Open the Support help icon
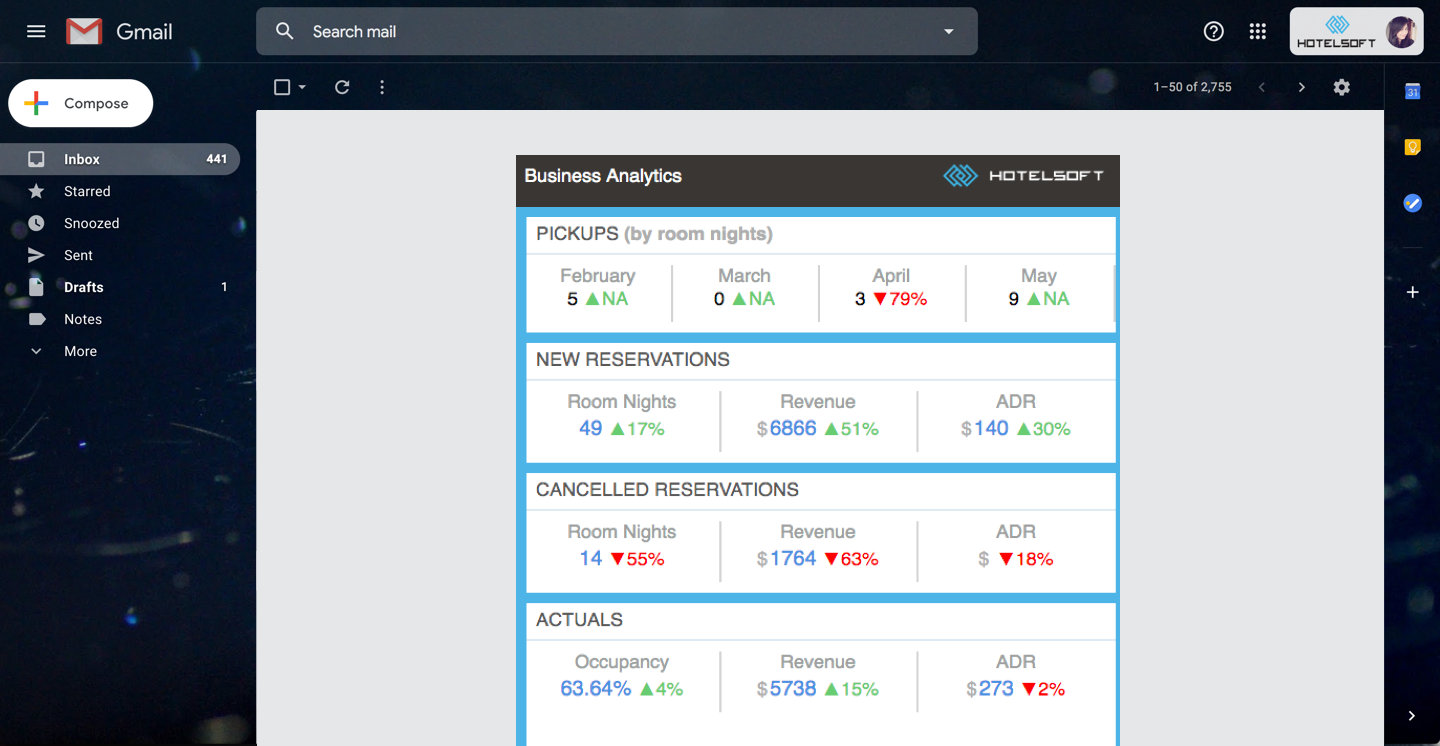The image size is (1440, 746). pyautogui.click(x=1213, y=31)
